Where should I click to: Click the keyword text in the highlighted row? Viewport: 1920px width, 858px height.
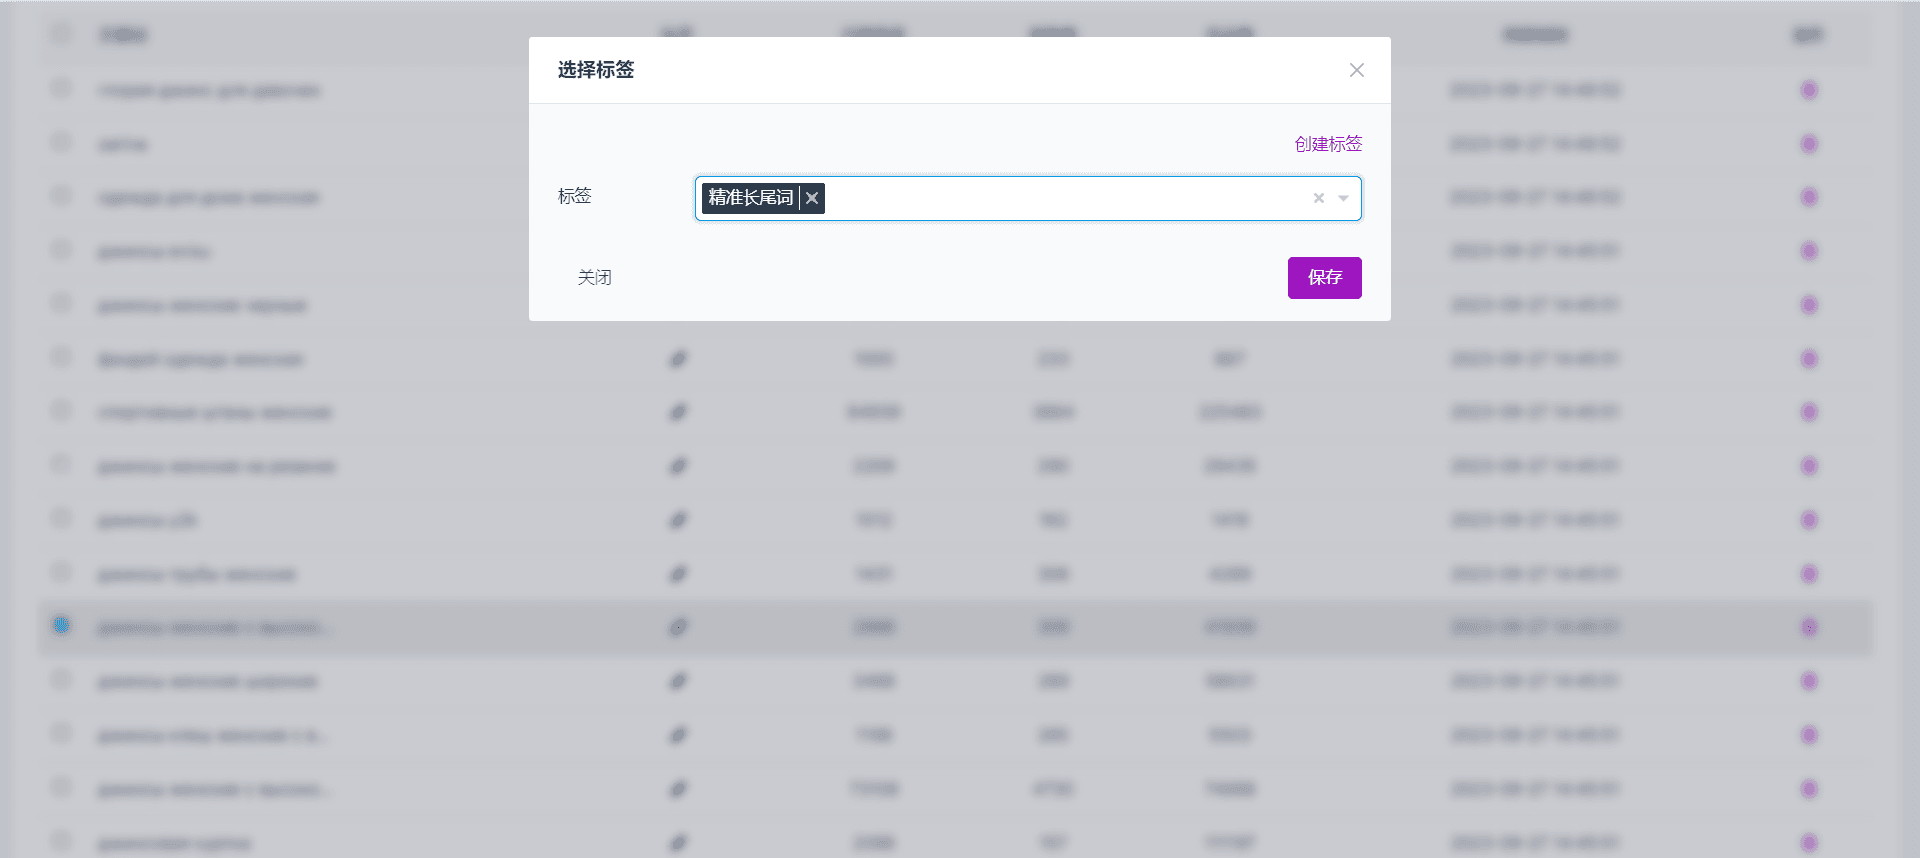pyautogui.click(x=215, y=628)
